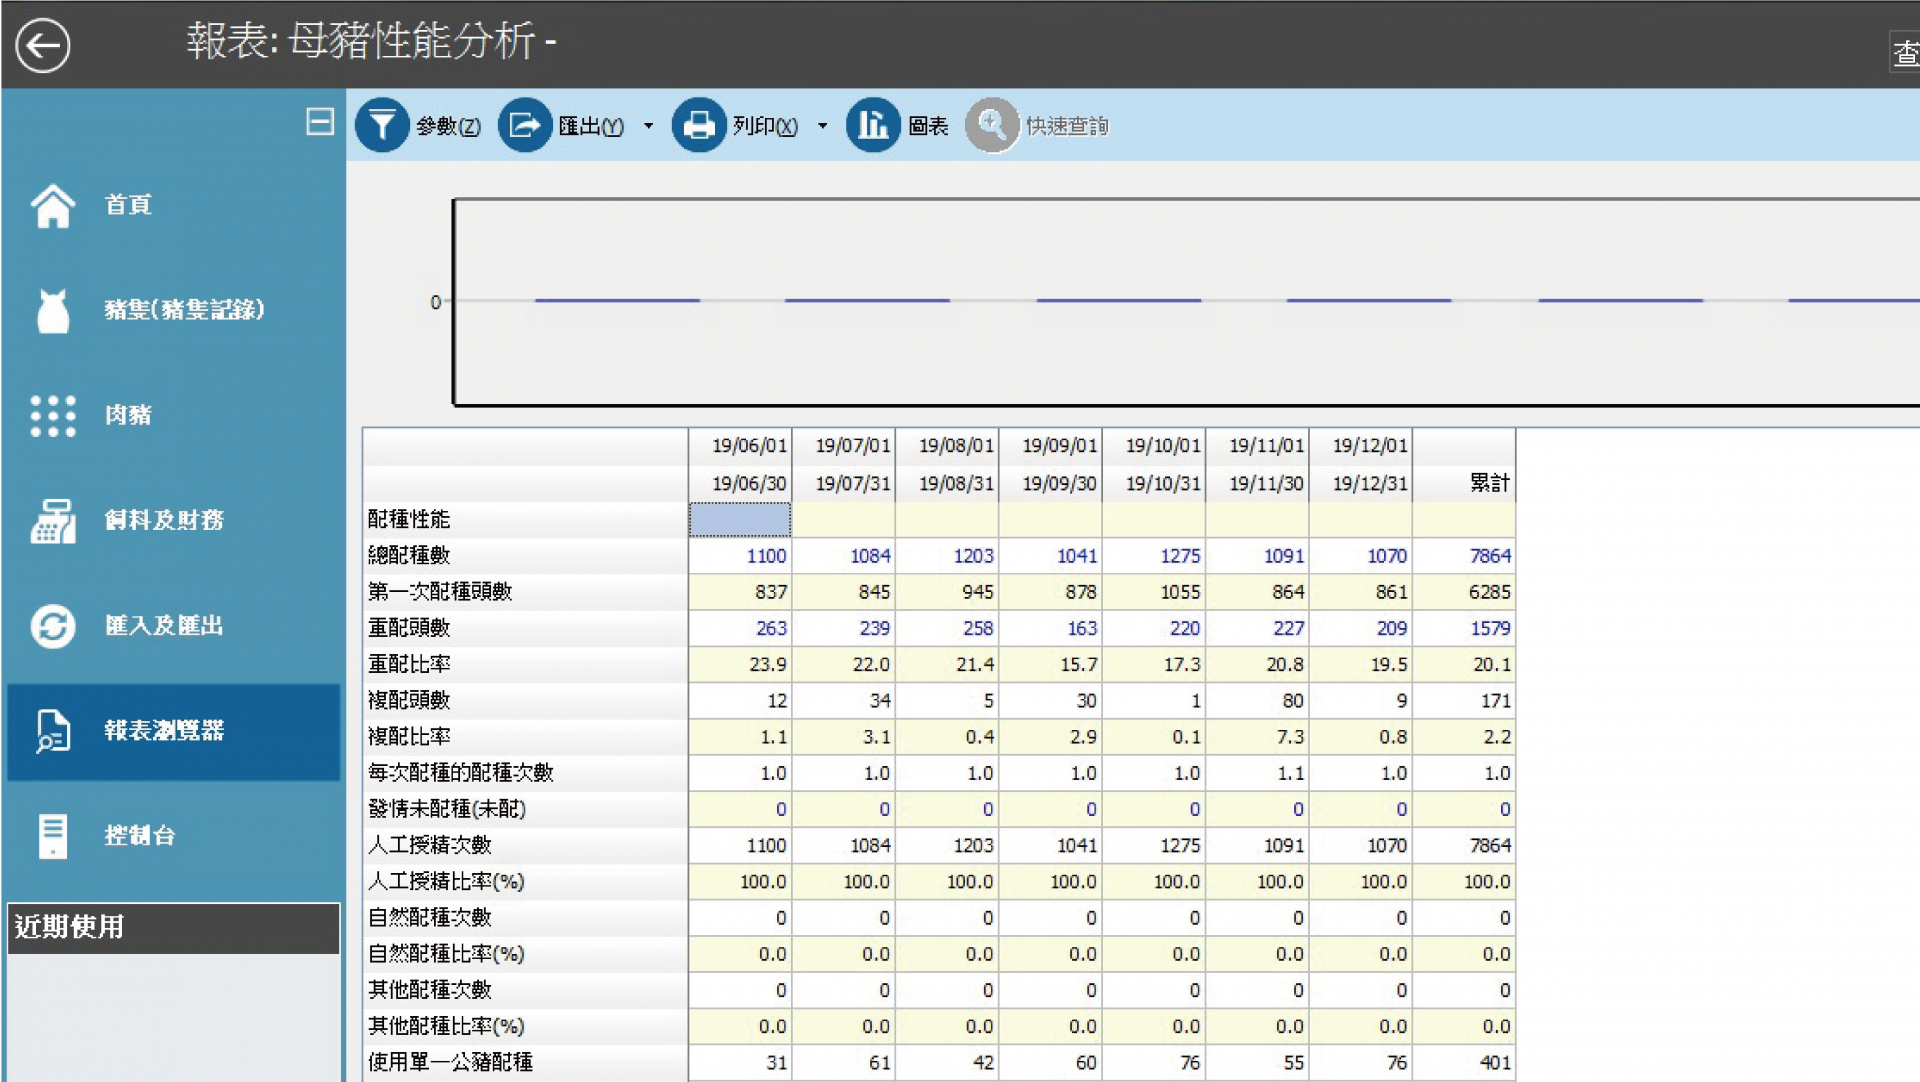Click the chart area above the table

tap(1186, 302)
